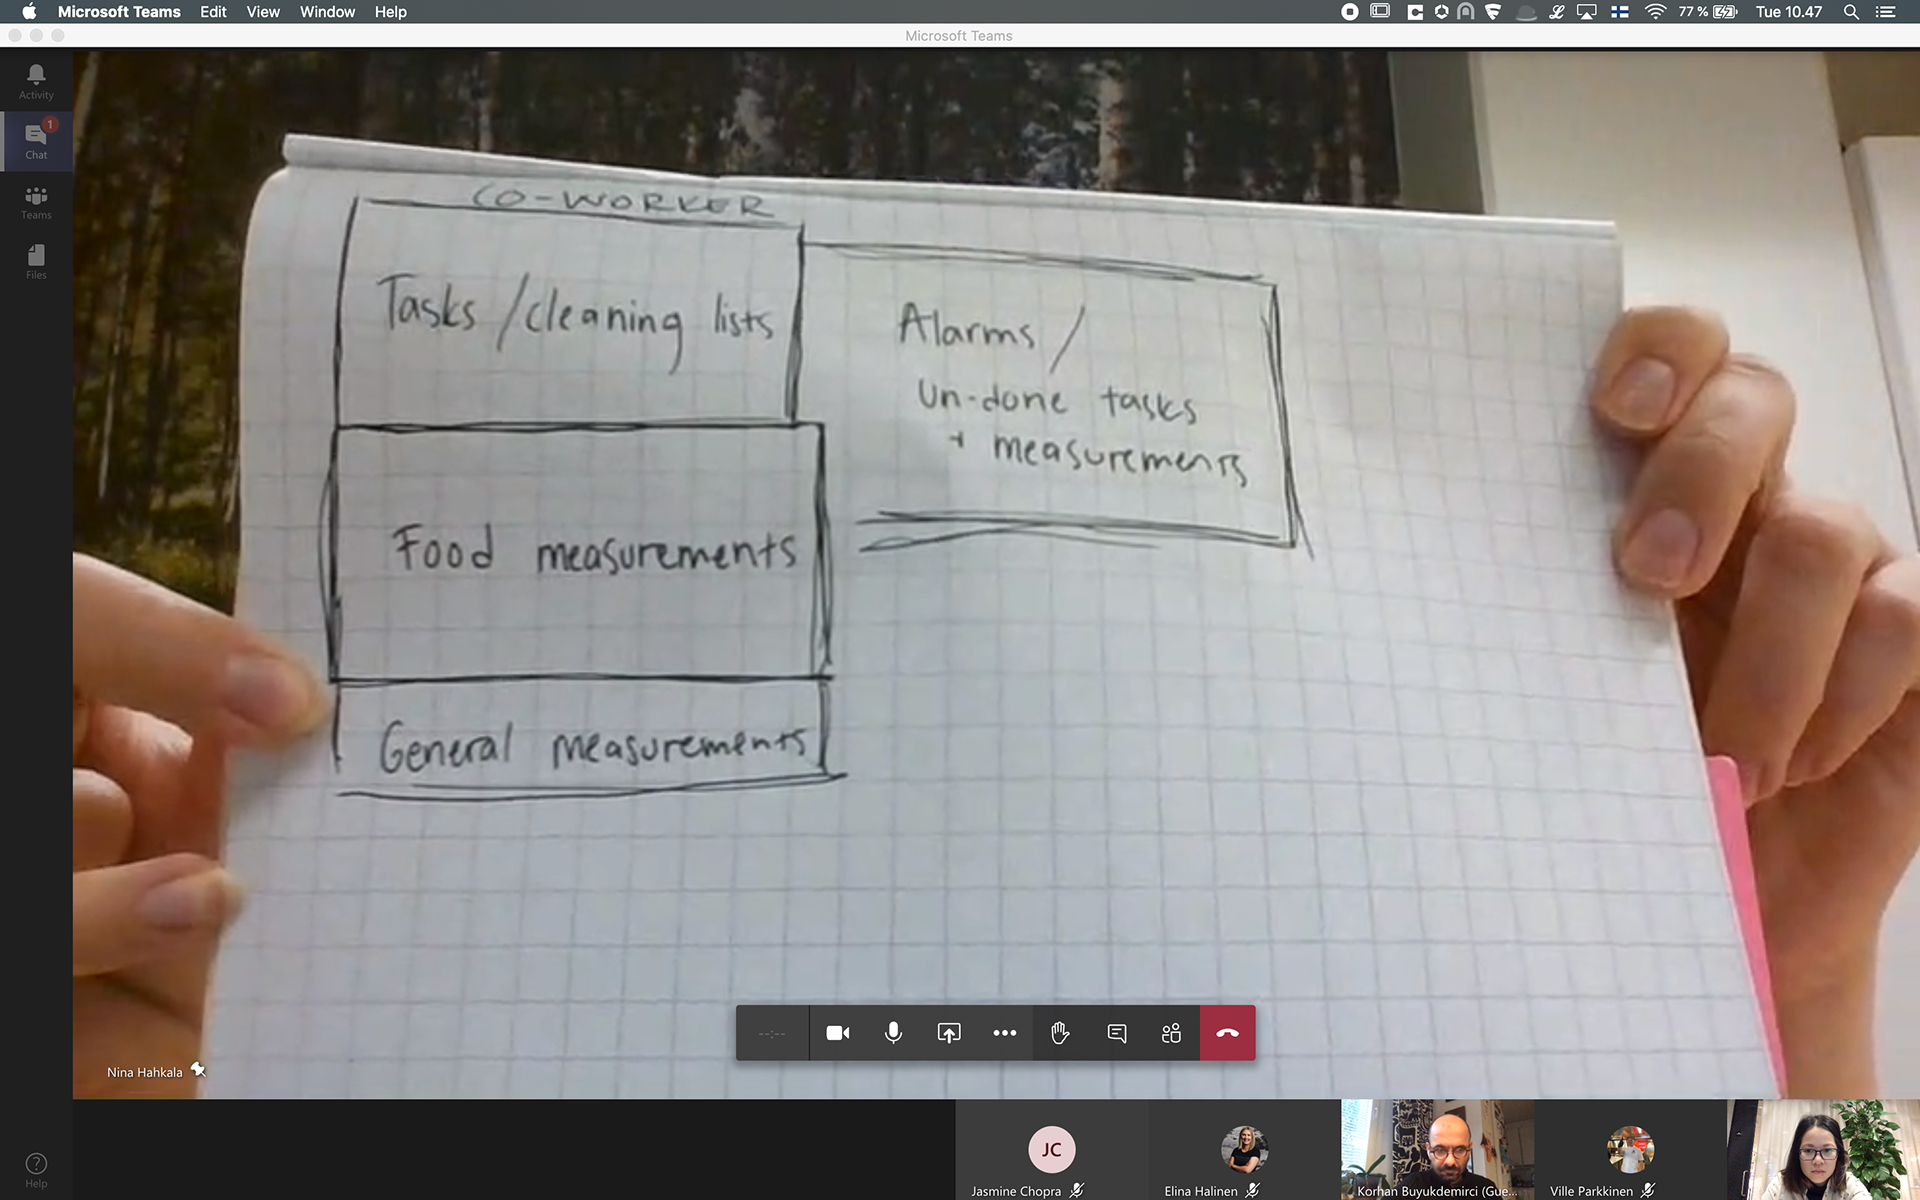Open Help at bottom of sidebar
The image size is (1920, 1200).
coord(36,1170)
